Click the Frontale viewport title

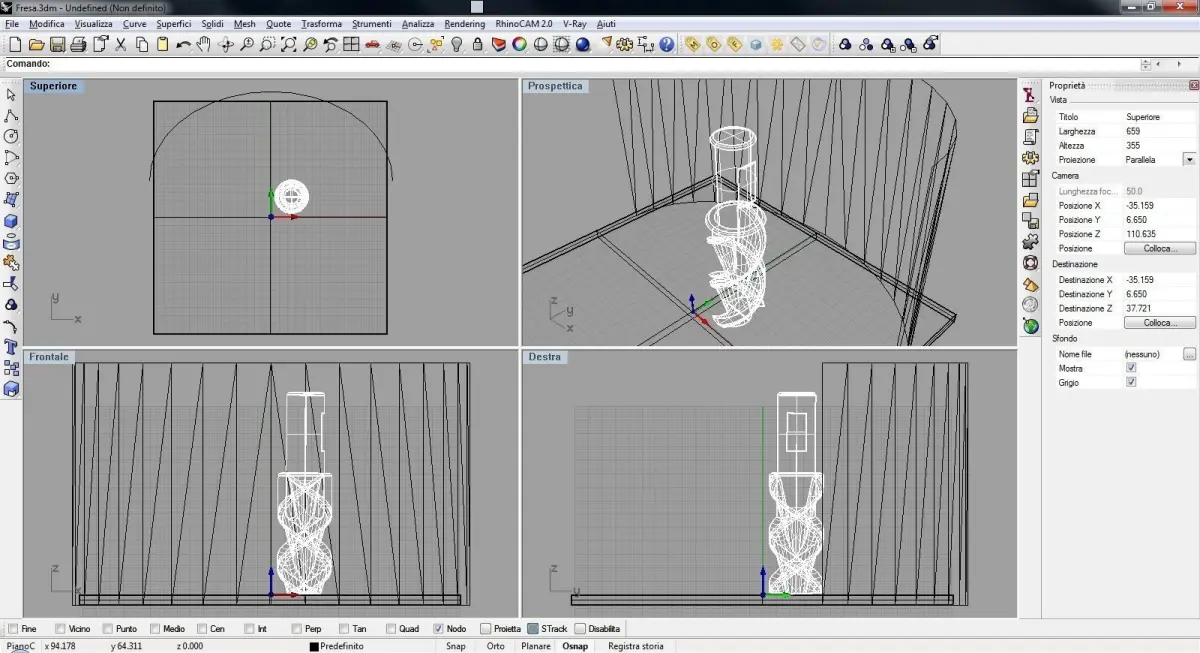49,356
